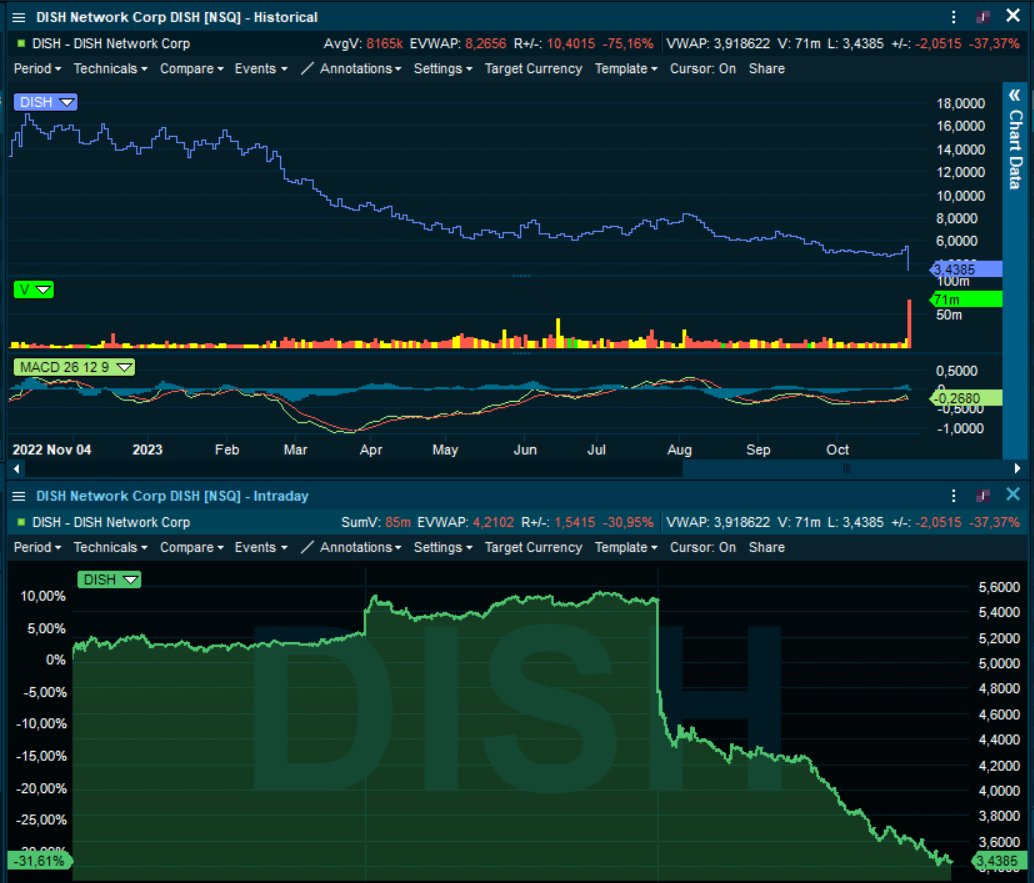Click green DISH legend square in Intraday panel

(21, 522)
